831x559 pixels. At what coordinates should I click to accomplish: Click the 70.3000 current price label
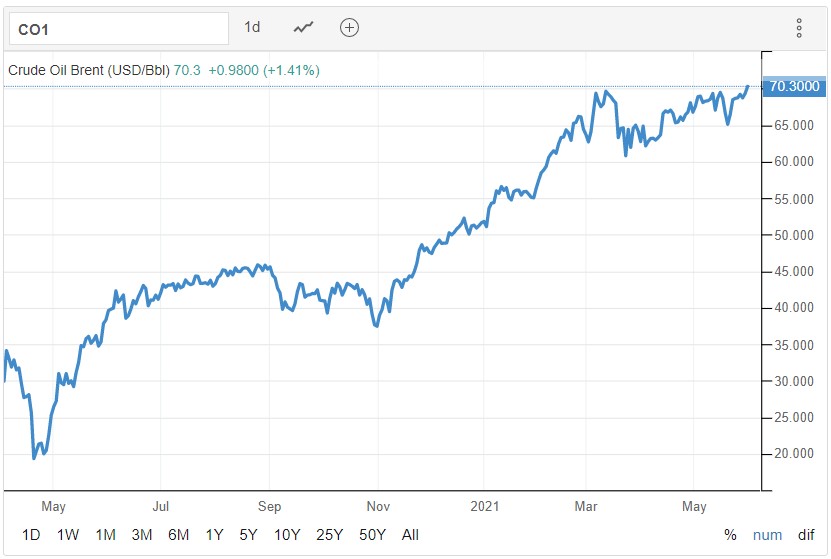(x=791, y=88)
